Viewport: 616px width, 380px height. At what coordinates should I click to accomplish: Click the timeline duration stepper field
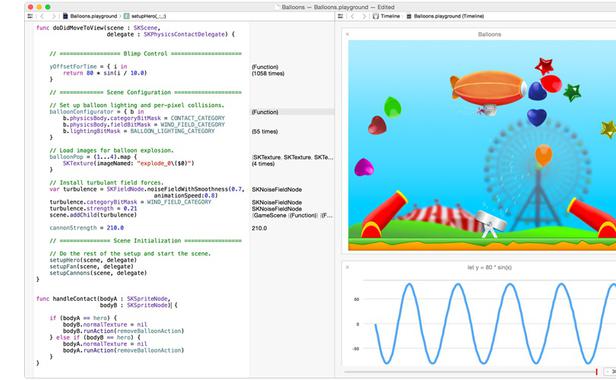click(610, 371)
